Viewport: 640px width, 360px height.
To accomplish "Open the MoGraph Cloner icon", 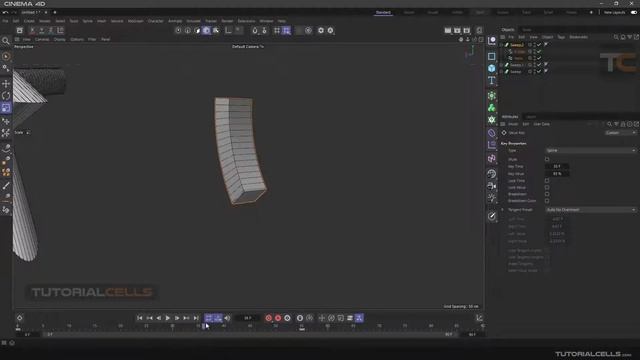I will coord(491,108).
